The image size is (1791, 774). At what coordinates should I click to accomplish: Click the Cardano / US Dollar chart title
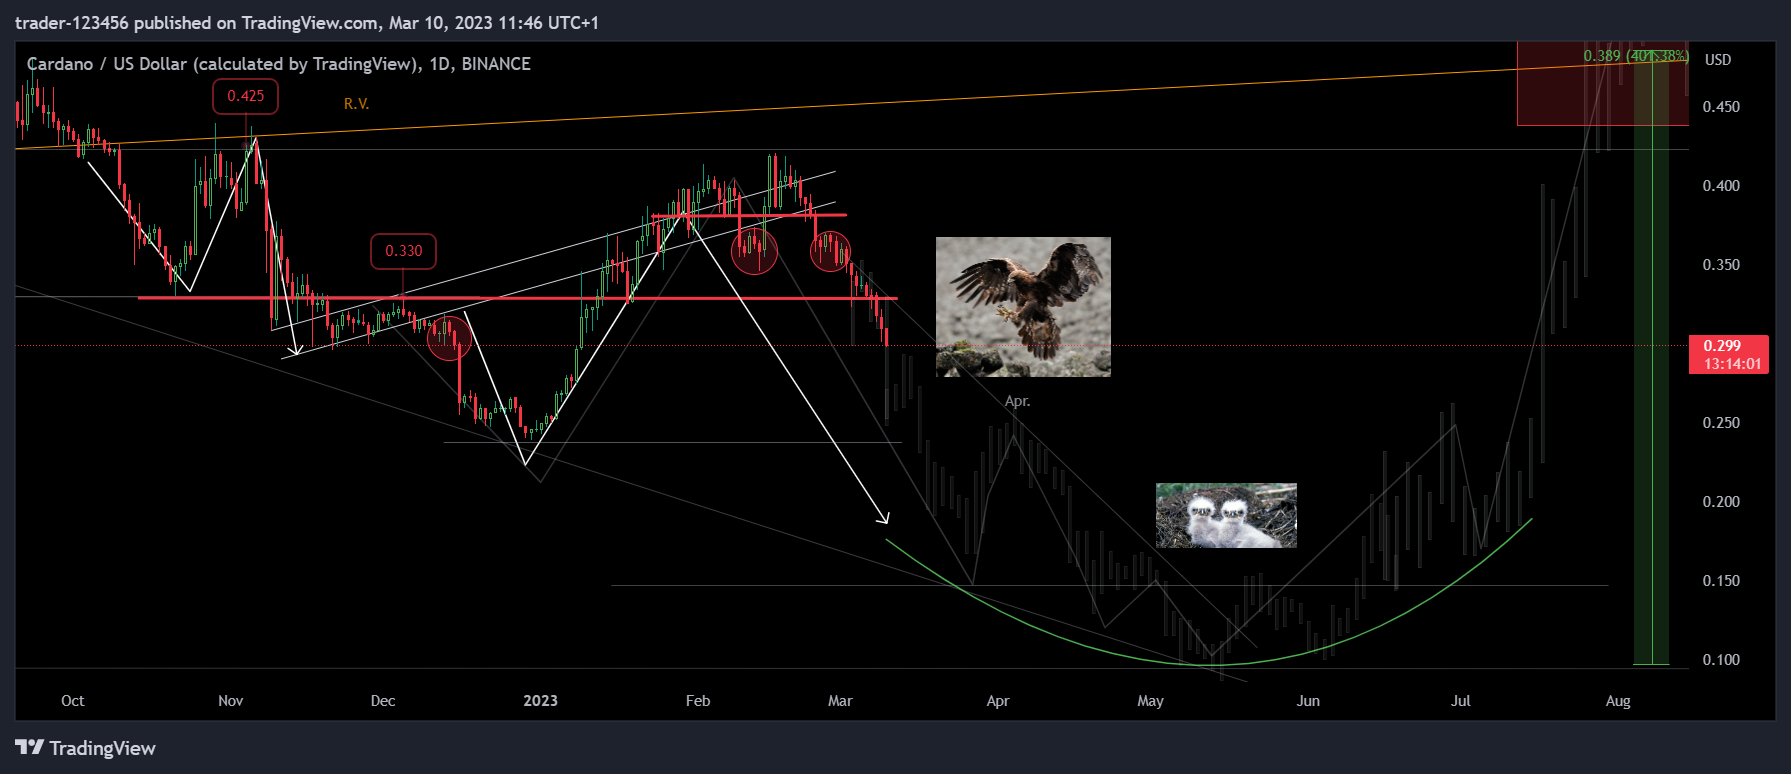click(279, 64)
